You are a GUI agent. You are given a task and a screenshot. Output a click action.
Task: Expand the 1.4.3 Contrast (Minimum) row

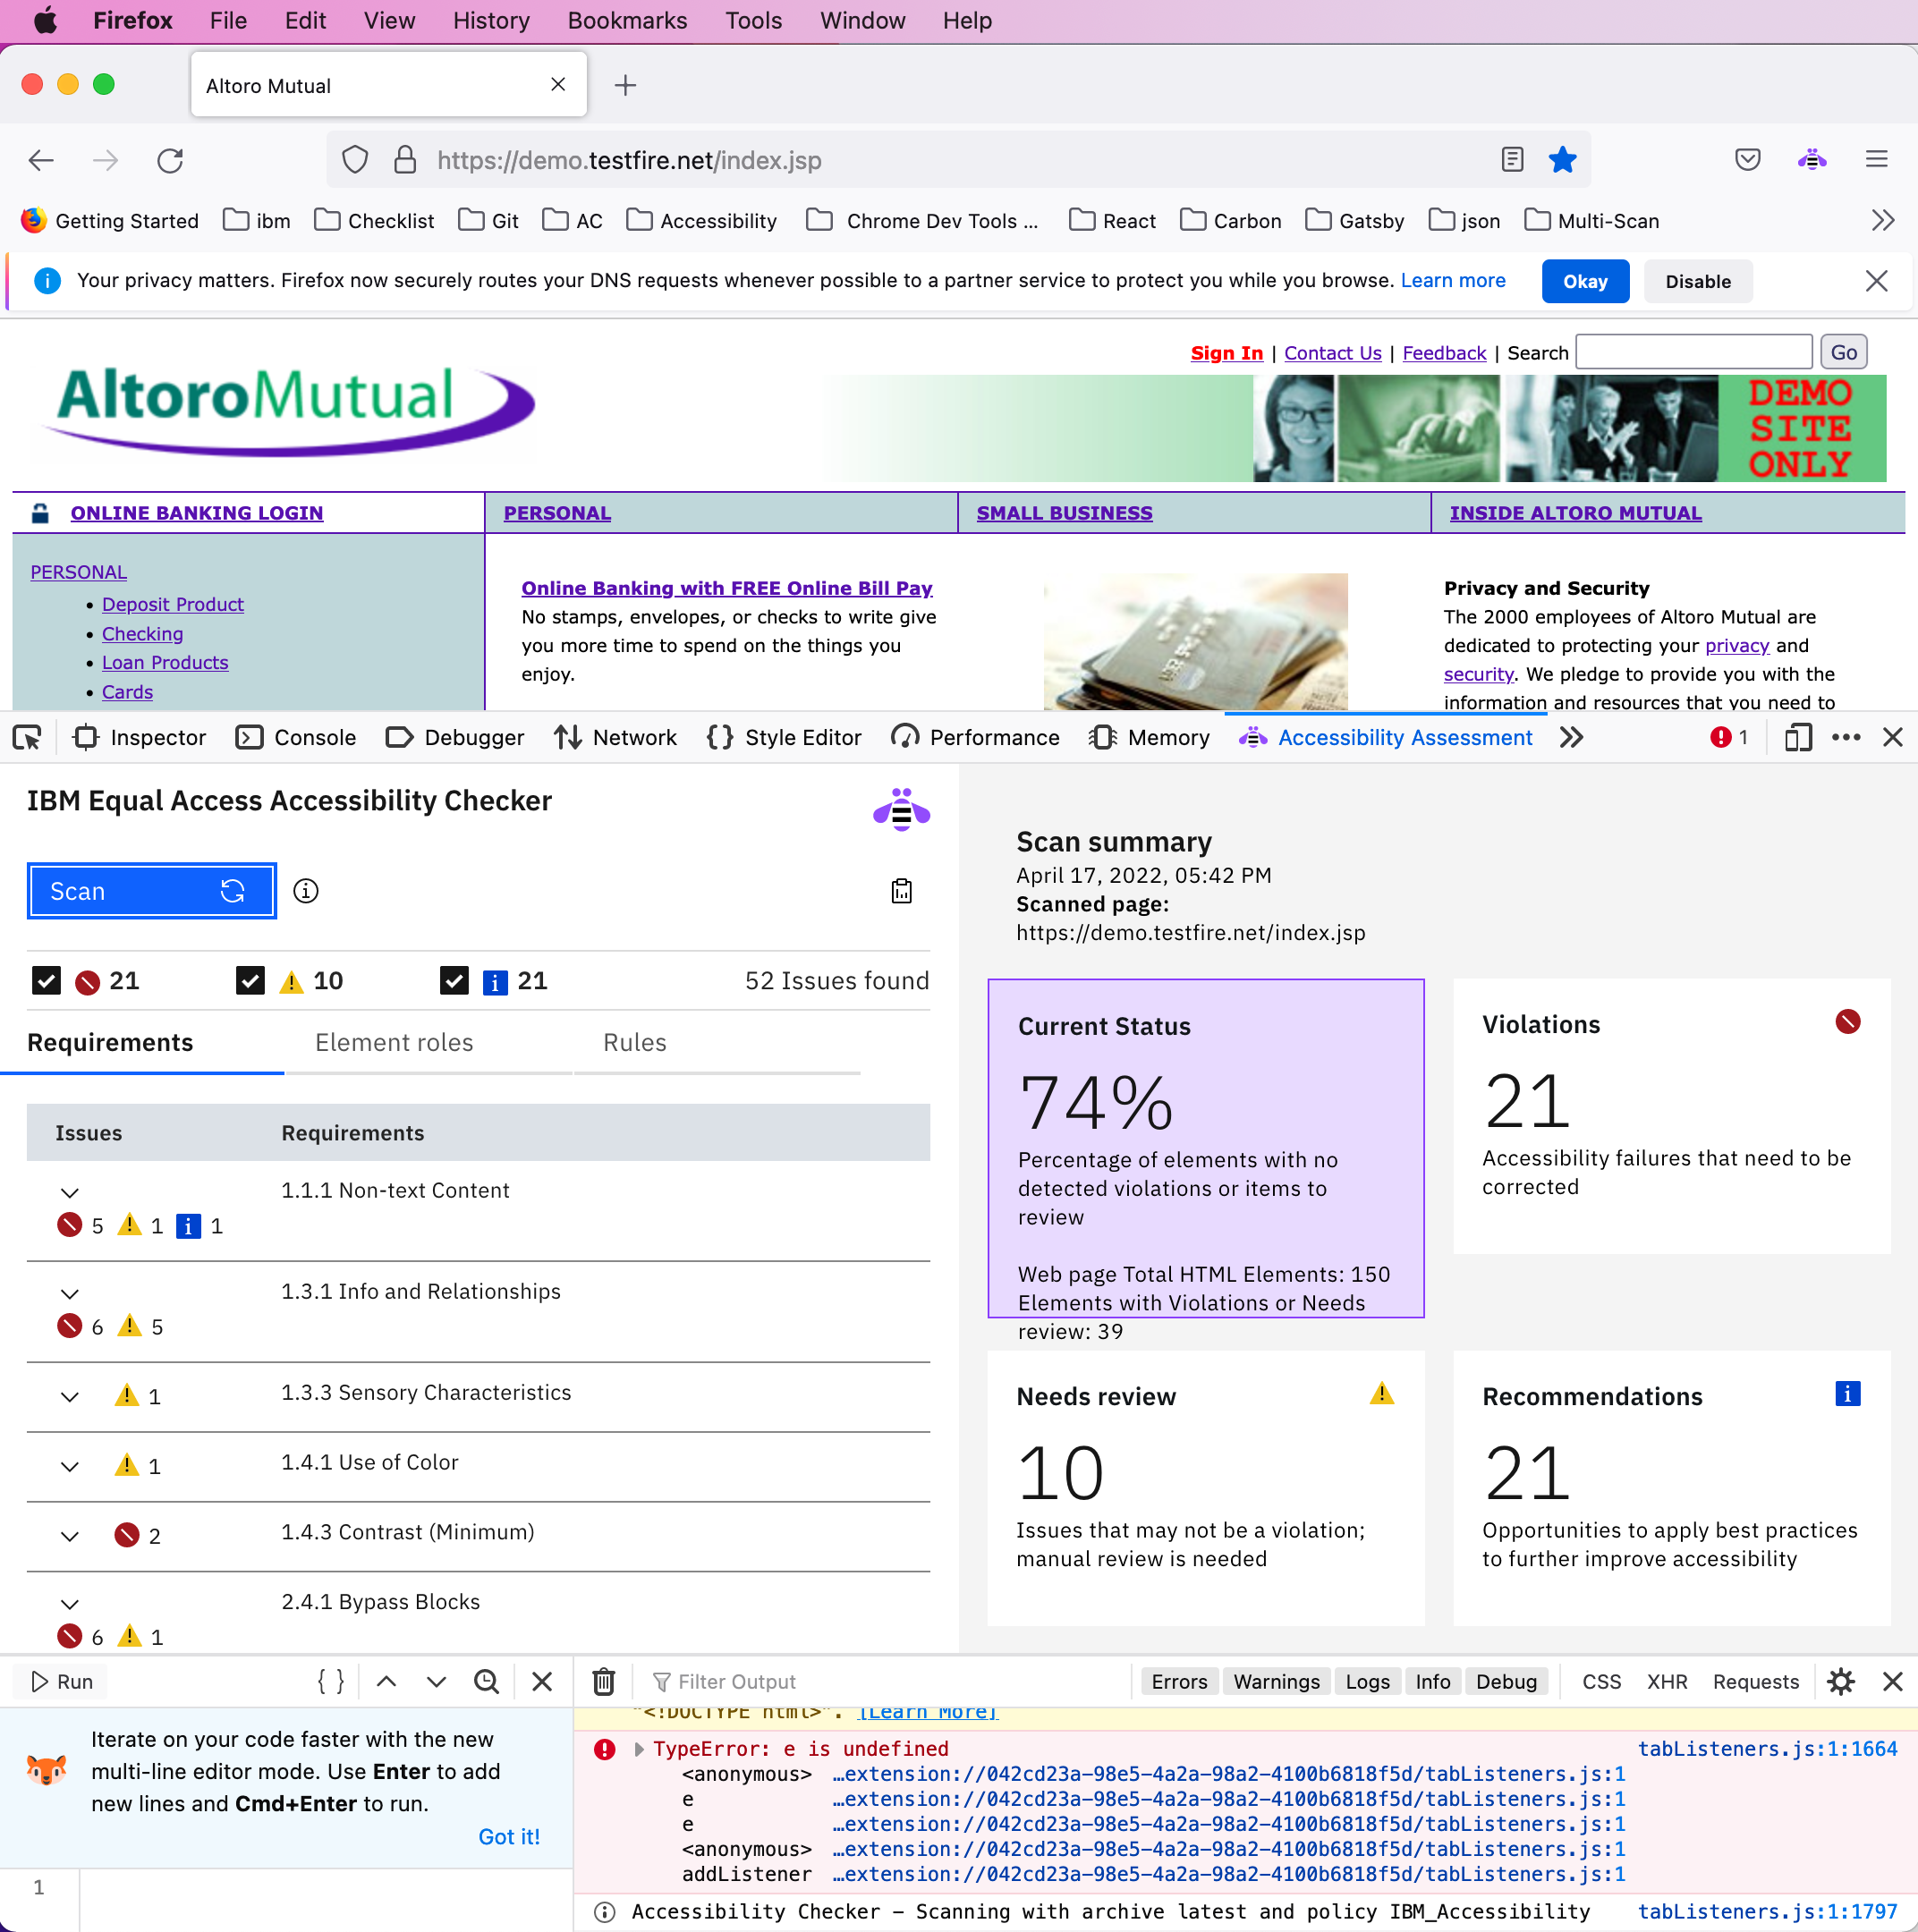click(x=70, y=1537)
